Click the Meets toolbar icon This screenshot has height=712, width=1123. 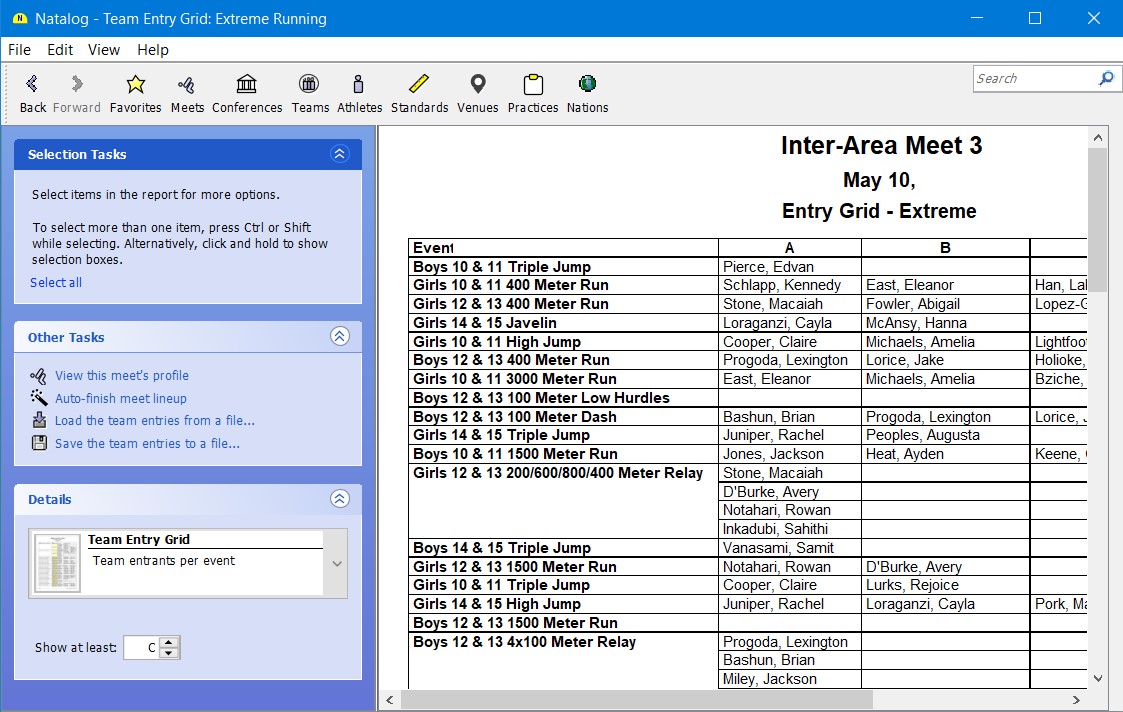point(187,93)
